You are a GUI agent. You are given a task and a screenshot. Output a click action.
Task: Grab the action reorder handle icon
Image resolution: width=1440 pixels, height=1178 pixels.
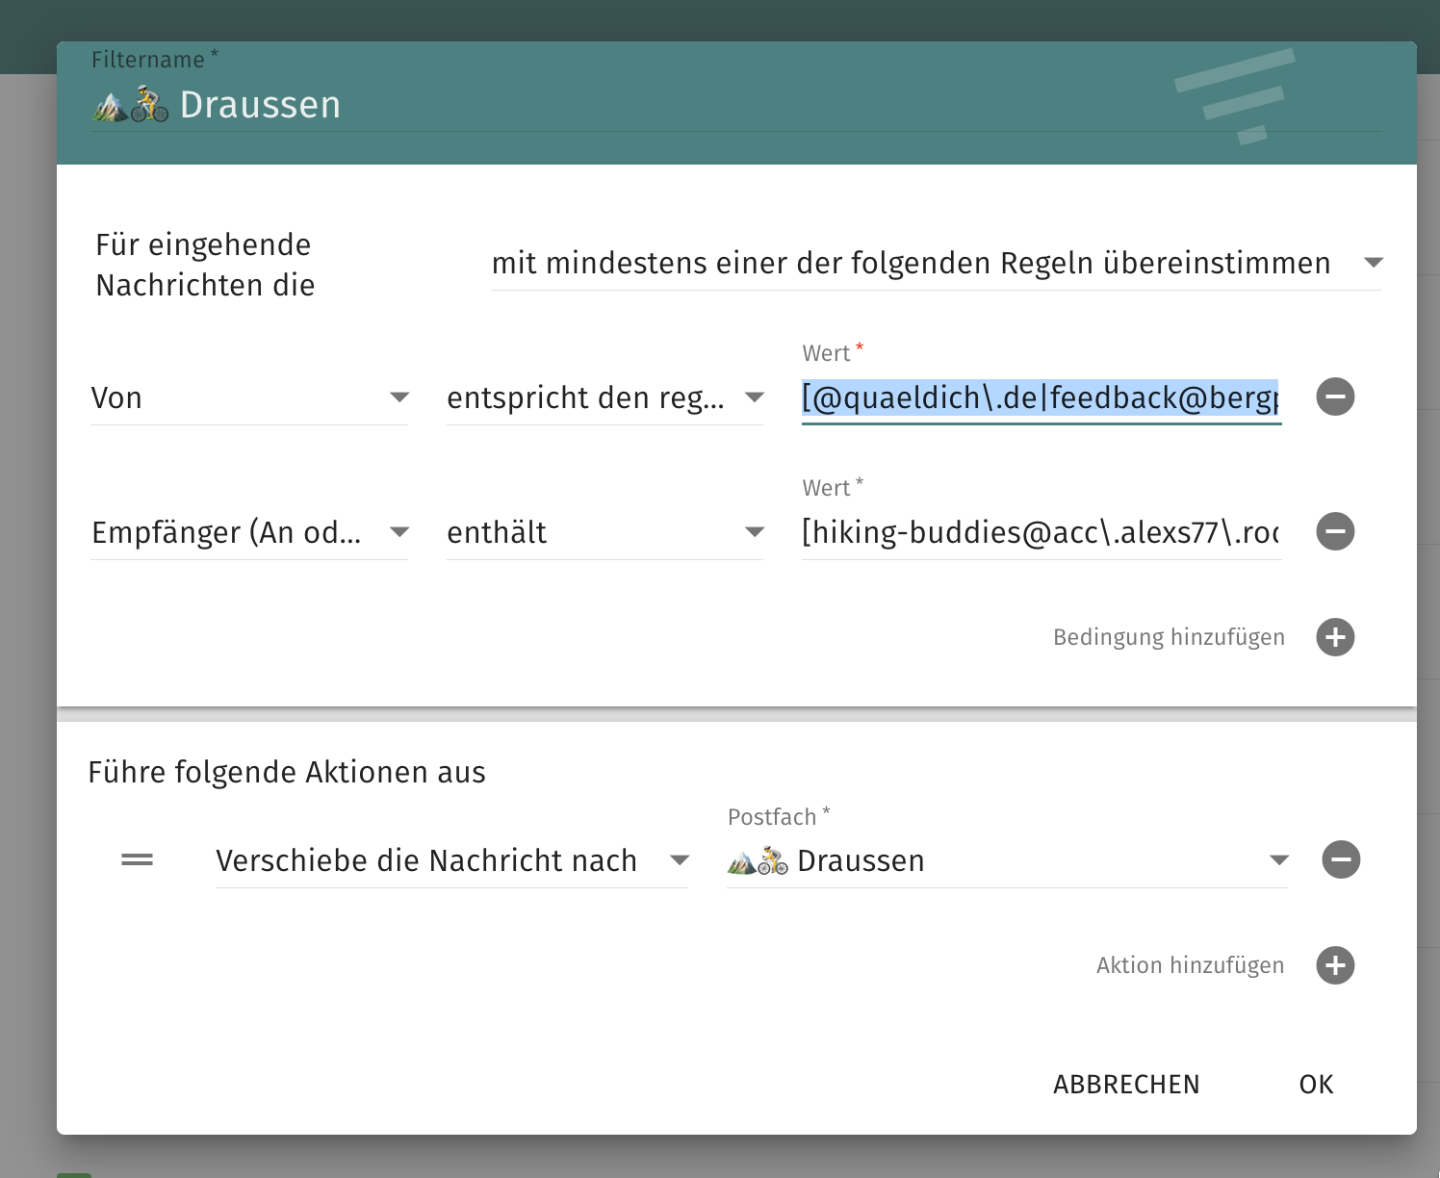click(x=137, y=859)
